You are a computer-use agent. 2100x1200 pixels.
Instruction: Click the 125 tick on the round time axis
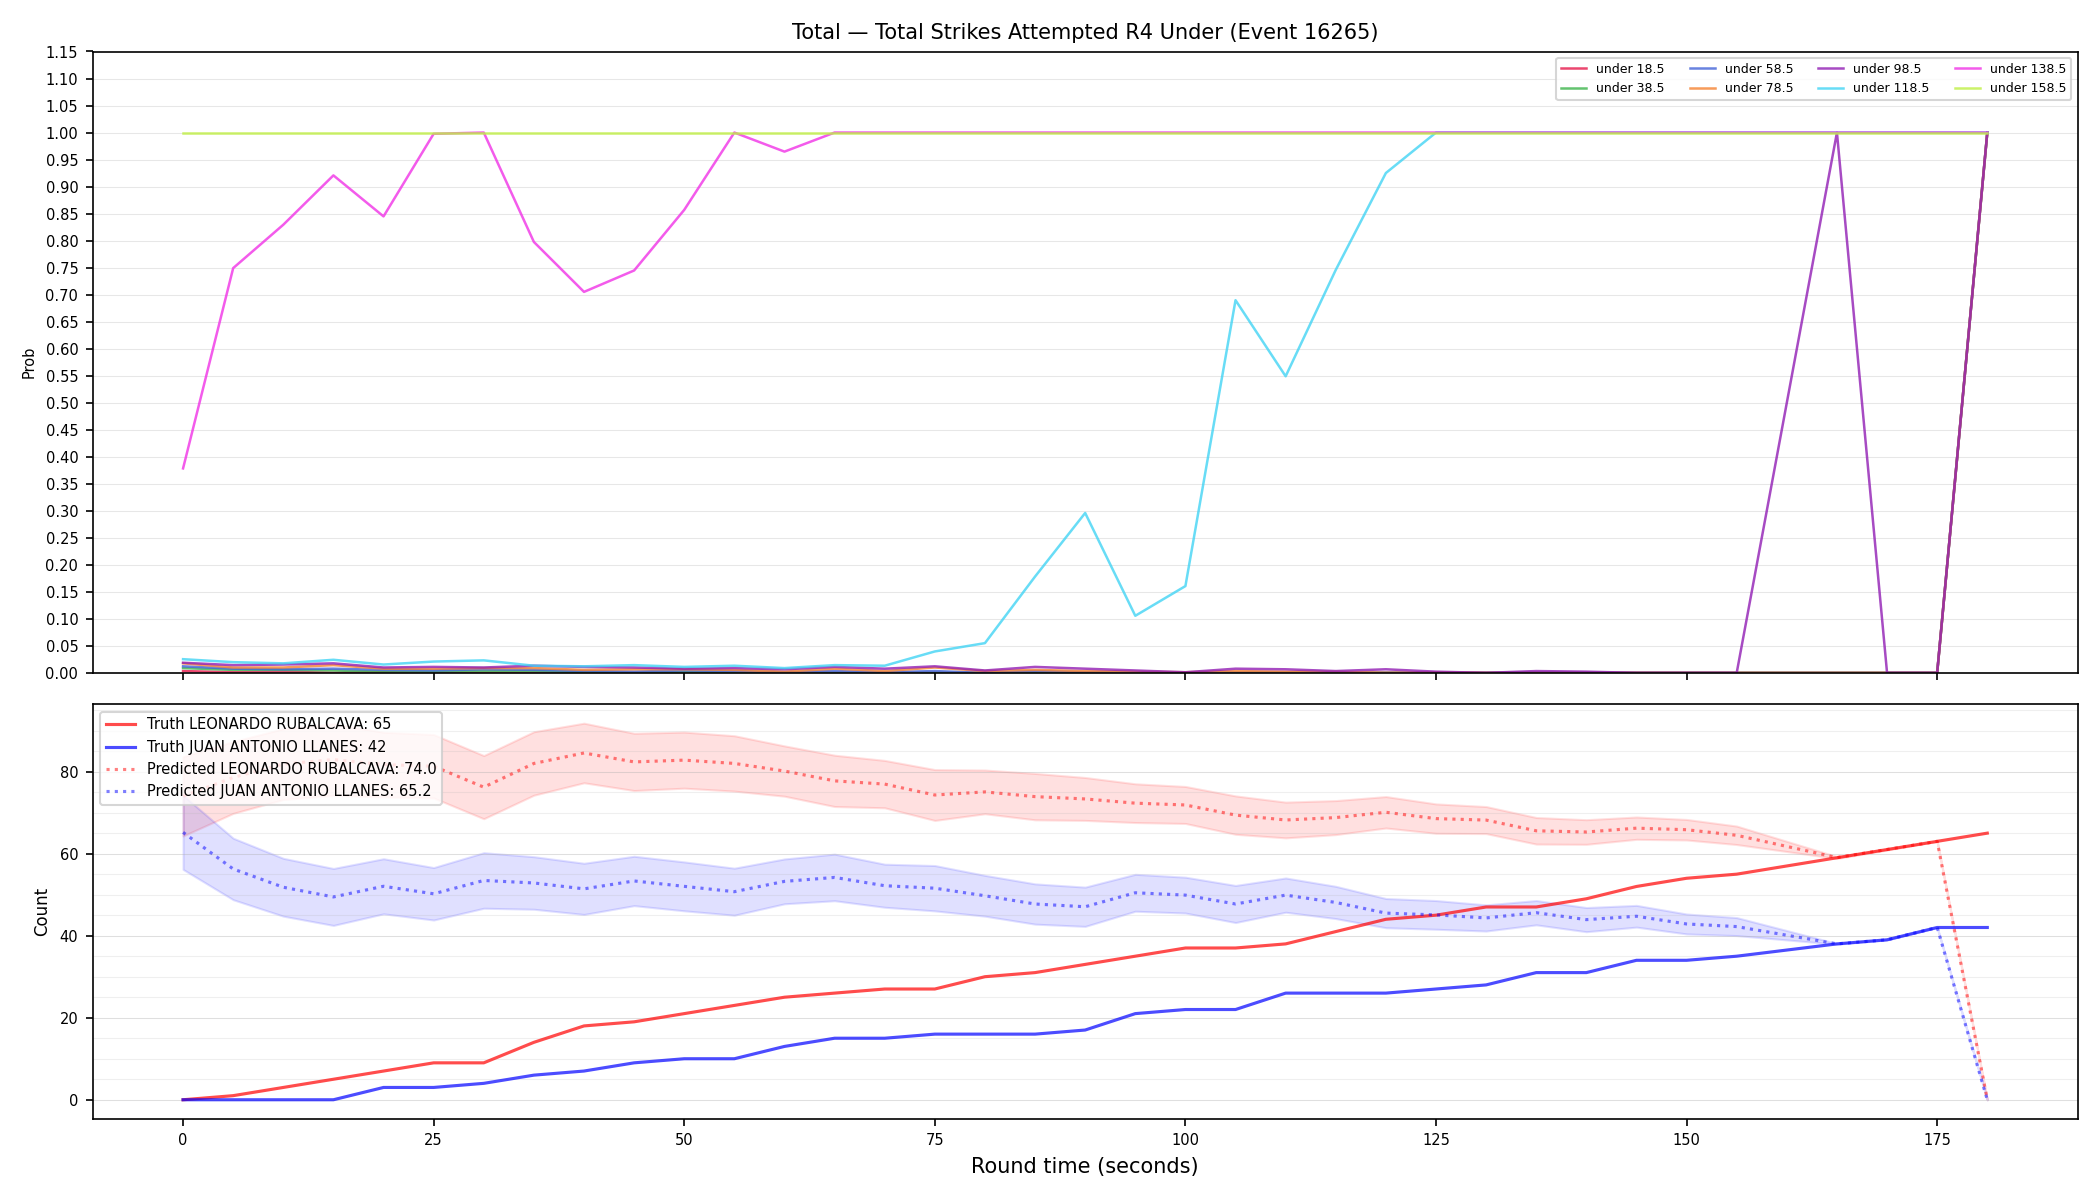1436,1139
